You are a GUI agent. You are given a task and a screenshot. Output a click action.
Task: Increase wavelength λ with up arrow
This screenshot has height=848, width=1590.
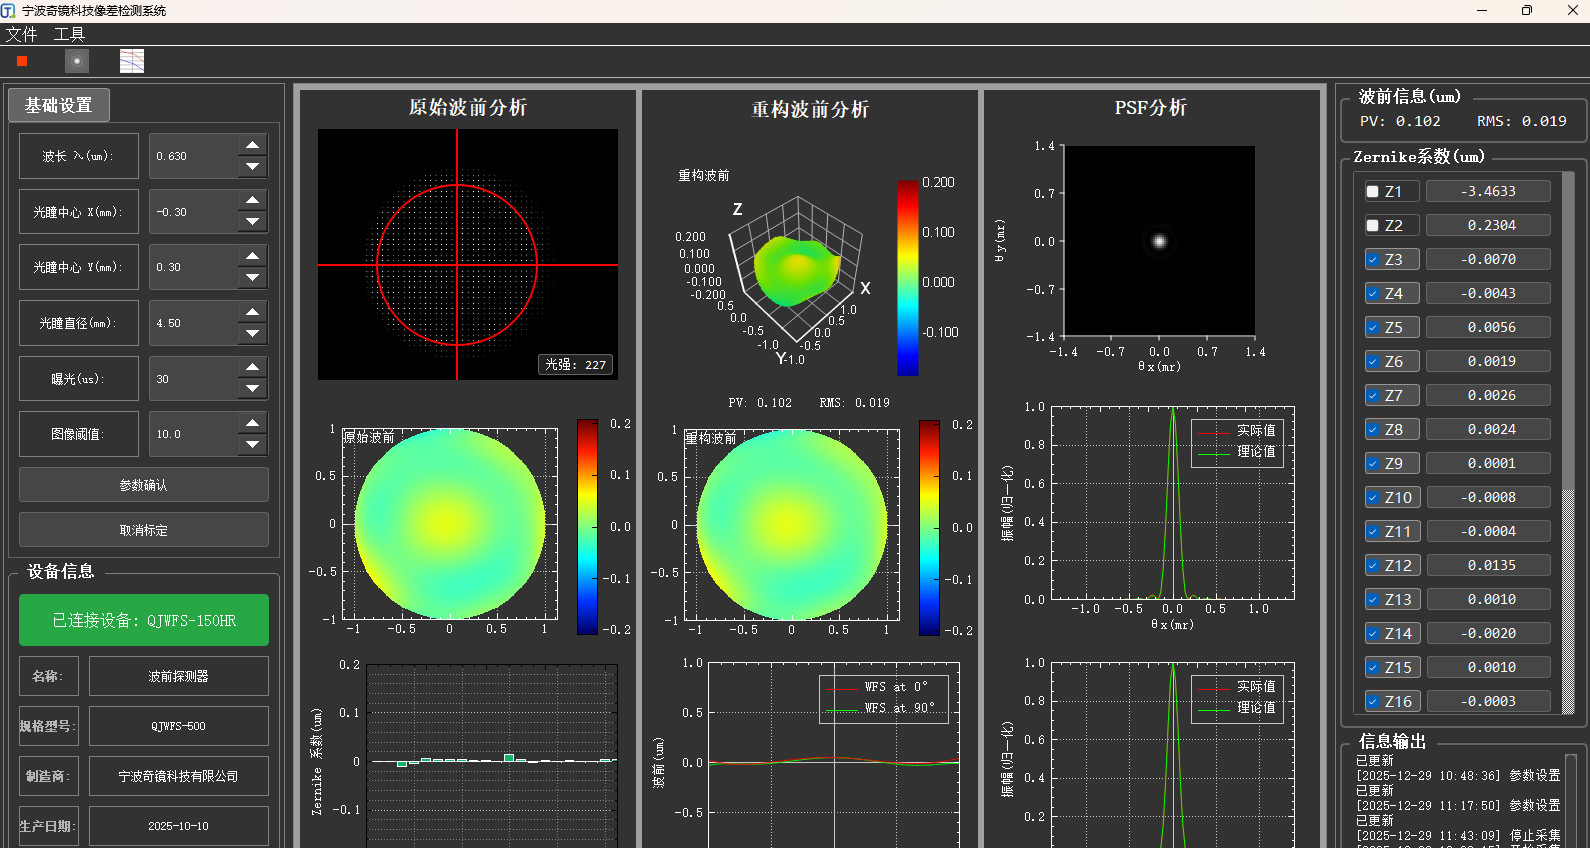pos(253,145)
